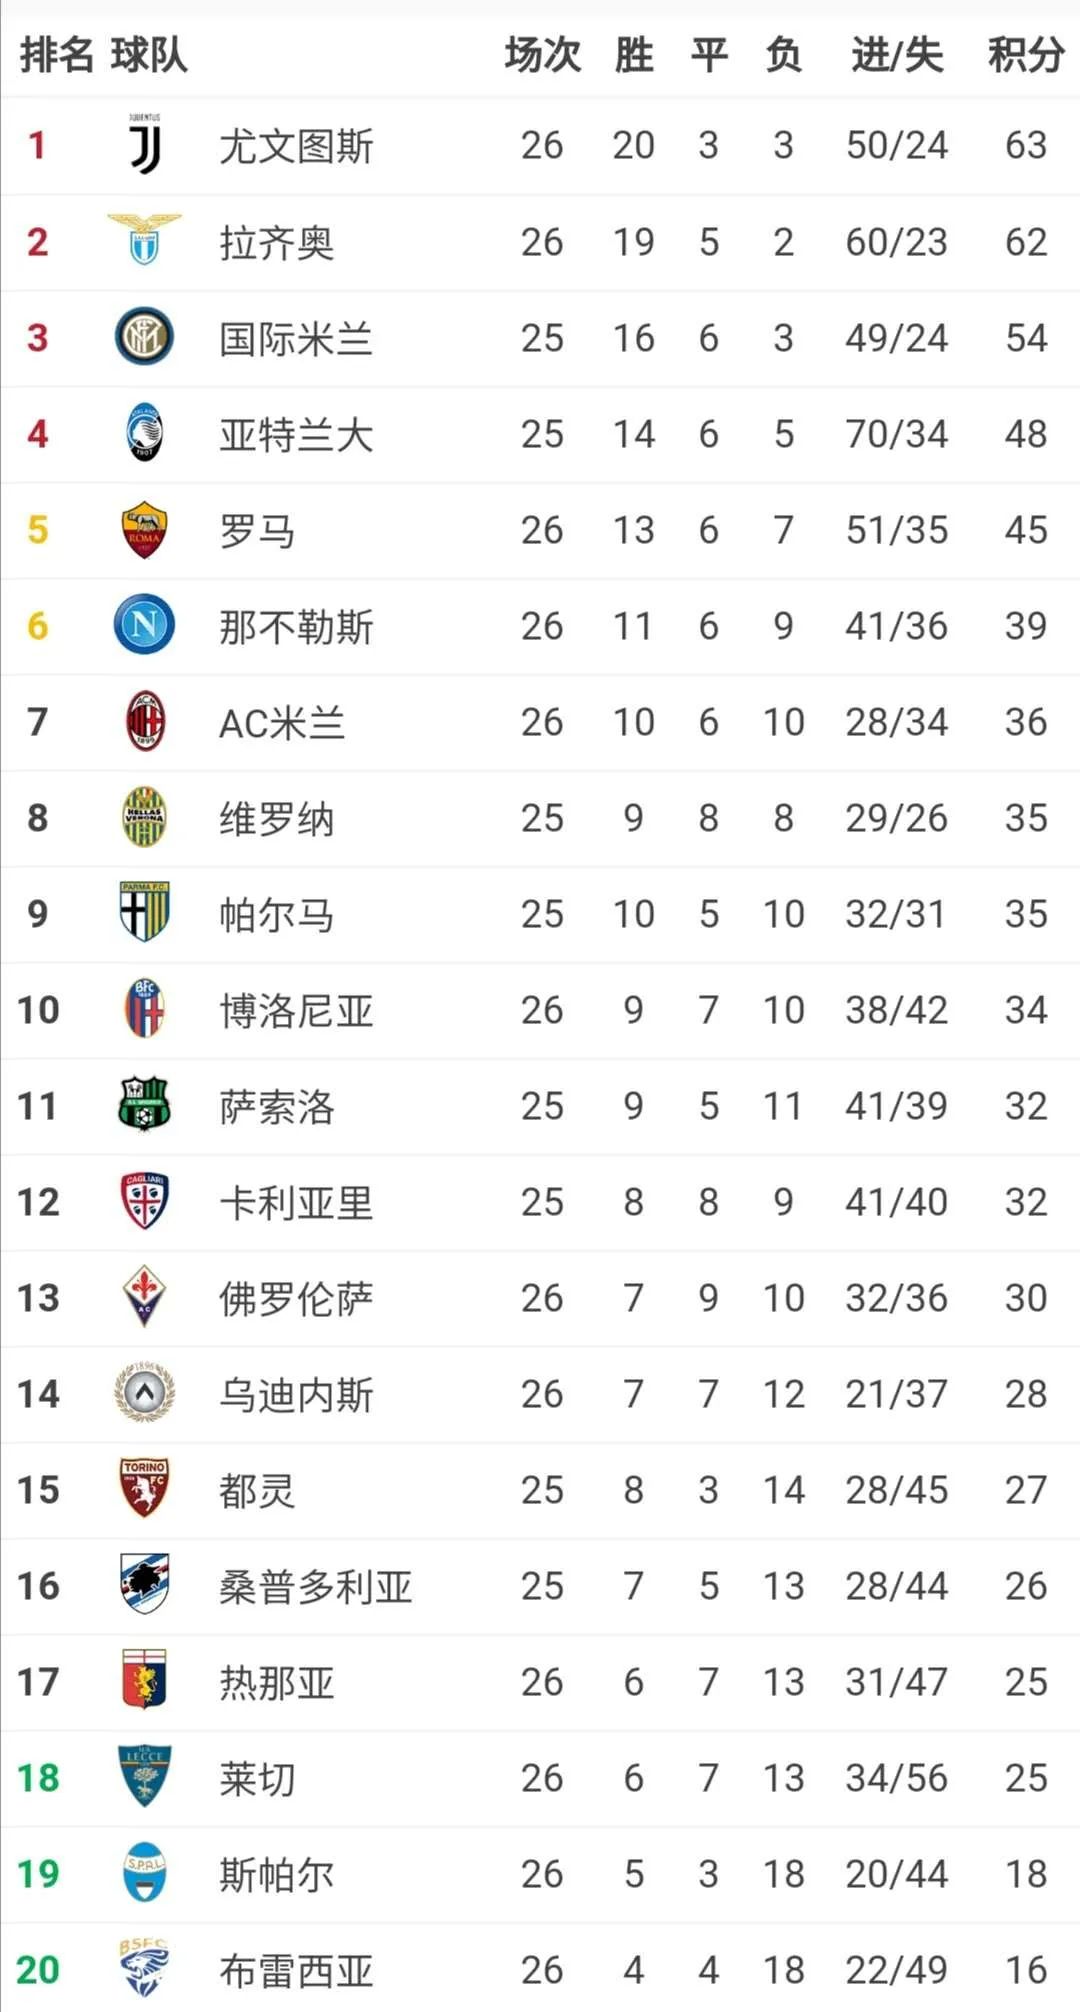Click the Brescia lion logo
Viewport: 1080px width, 2012px height.
(x=144, y=1967)
